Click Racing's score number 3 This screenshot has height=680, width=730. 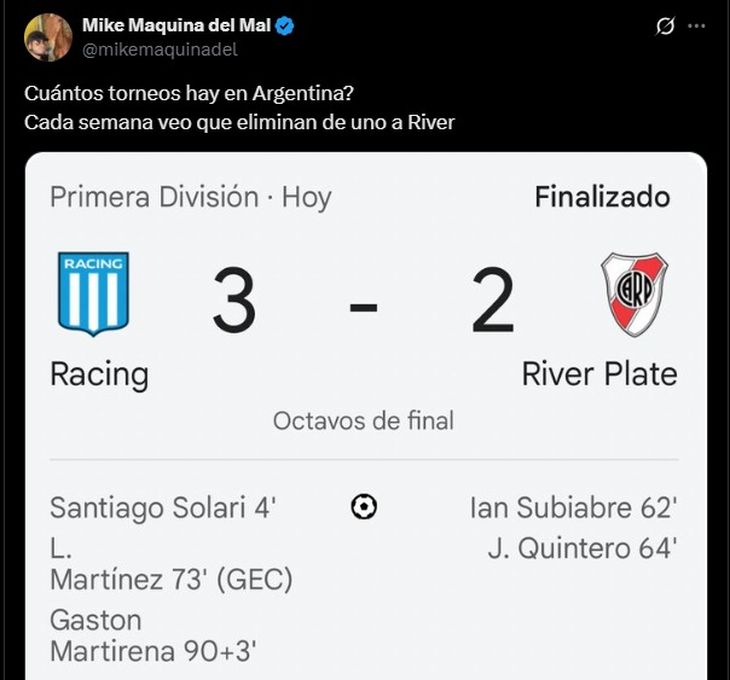tap(234, 303)
